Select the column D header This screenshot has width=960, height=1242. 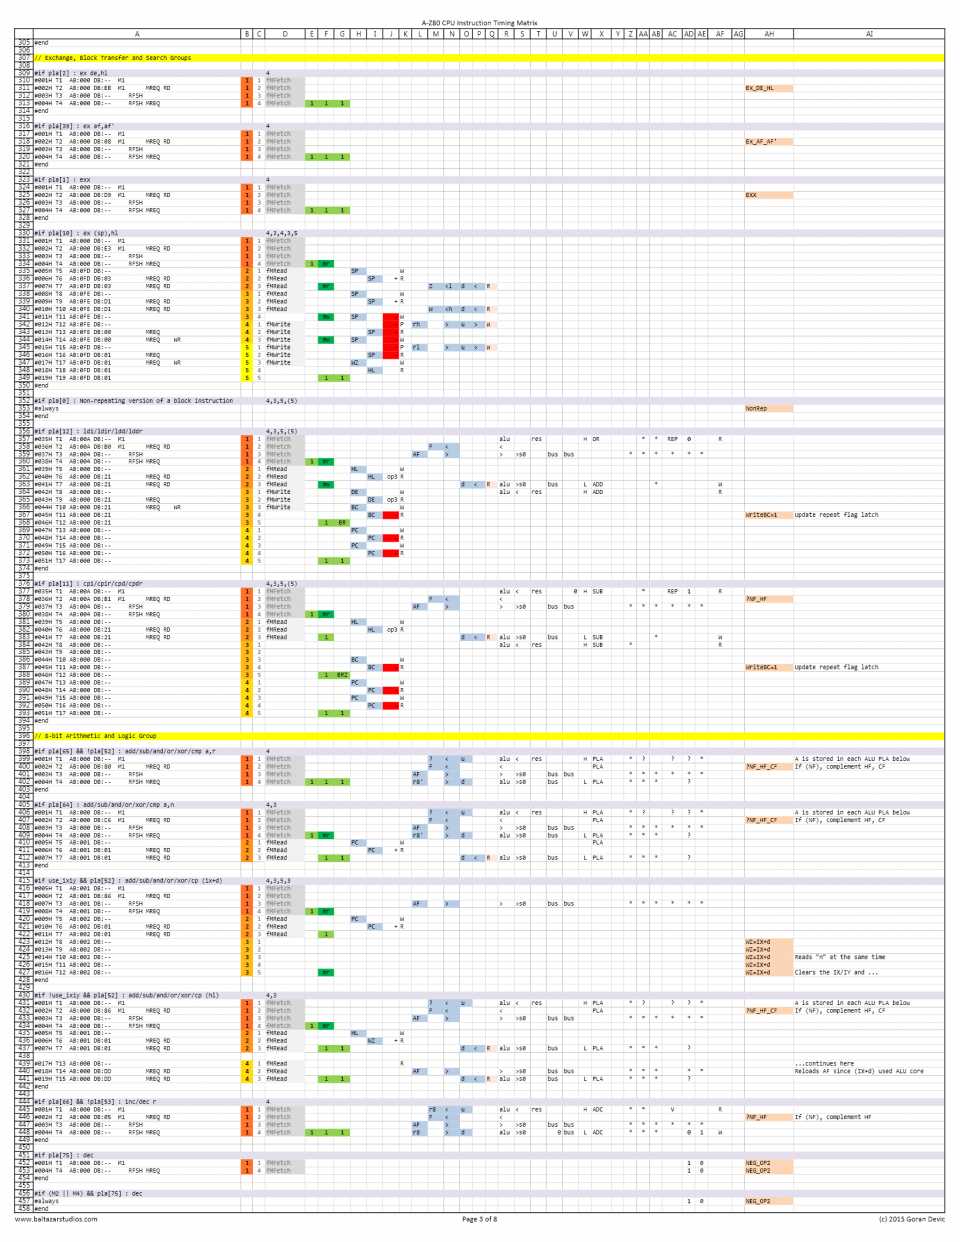click(284, 34)
